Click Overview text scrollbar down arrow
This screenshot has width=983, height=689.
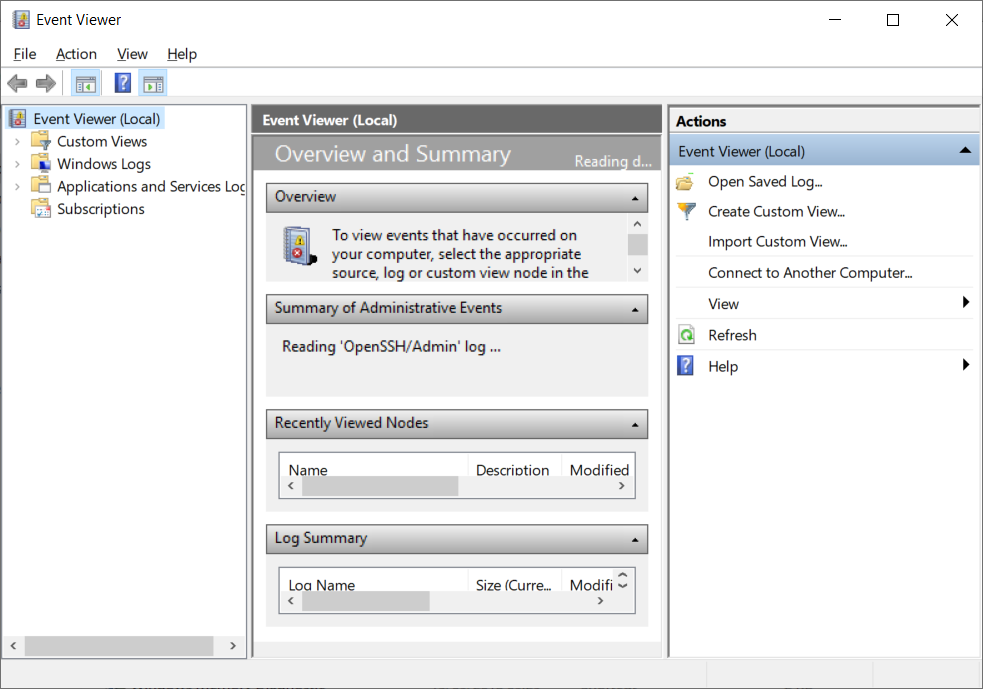[638, 271]
